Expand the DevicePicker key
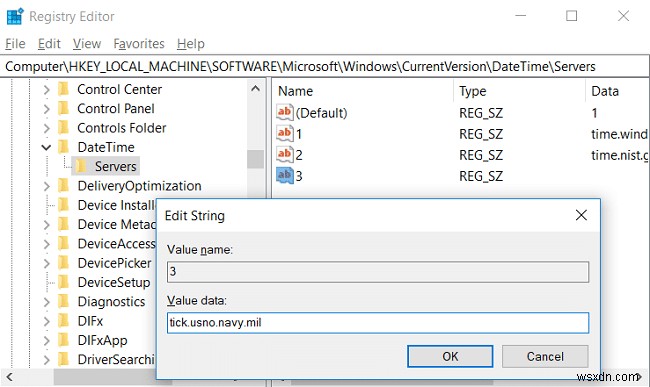The height and width of the screenshot is (387, 650). [x=46, y=263]
